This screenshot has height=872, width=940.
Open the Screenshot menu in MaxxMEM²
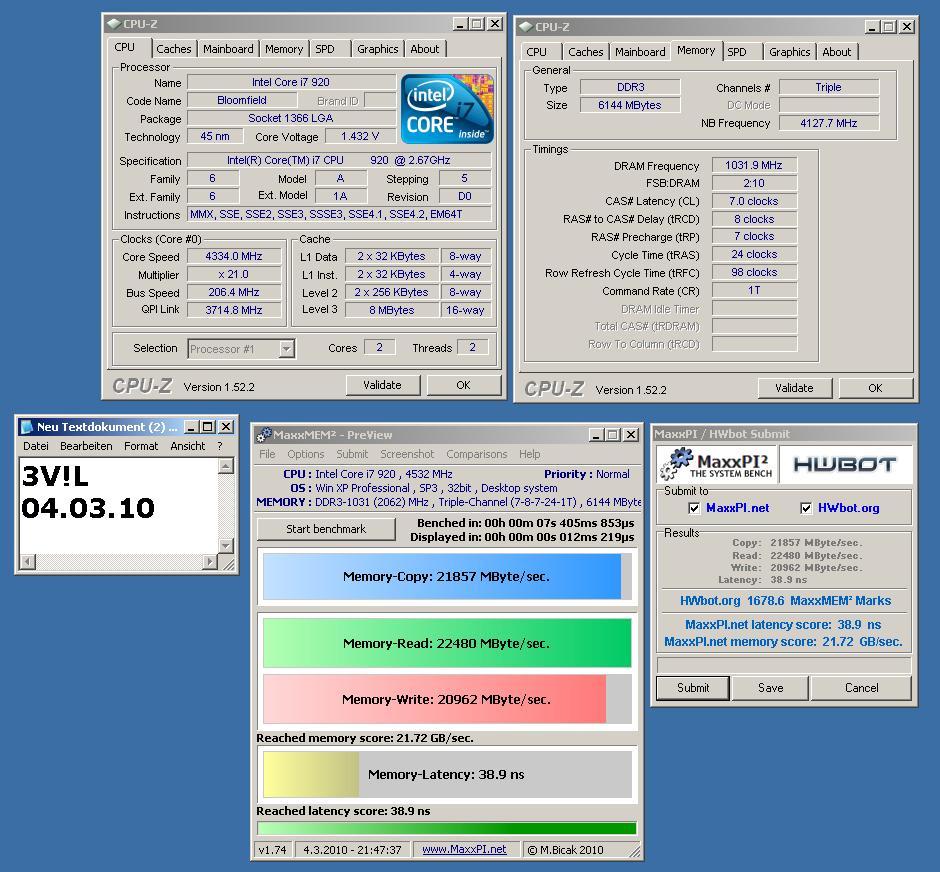coord(407,454)
